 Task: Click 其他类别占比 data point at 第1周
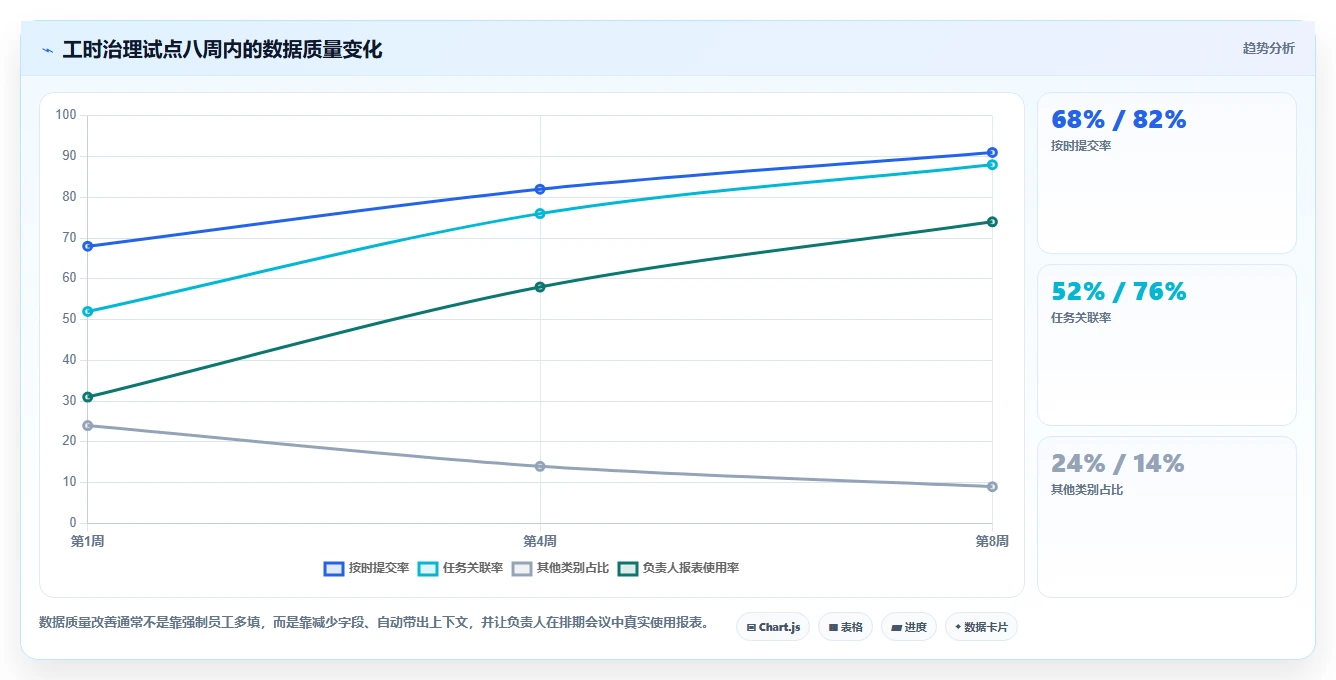click(x=88, y=425)
